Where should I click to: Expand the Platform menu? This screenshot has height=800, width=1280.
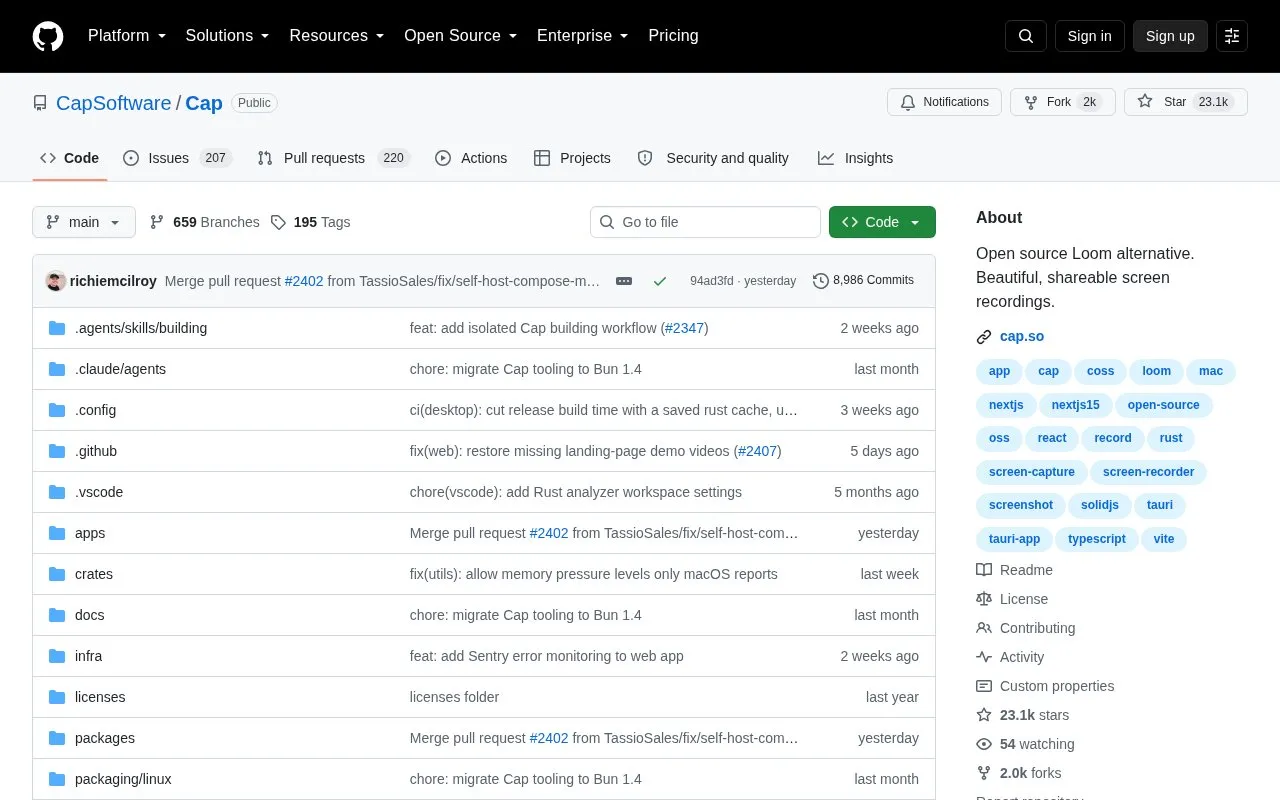(127, 36)
